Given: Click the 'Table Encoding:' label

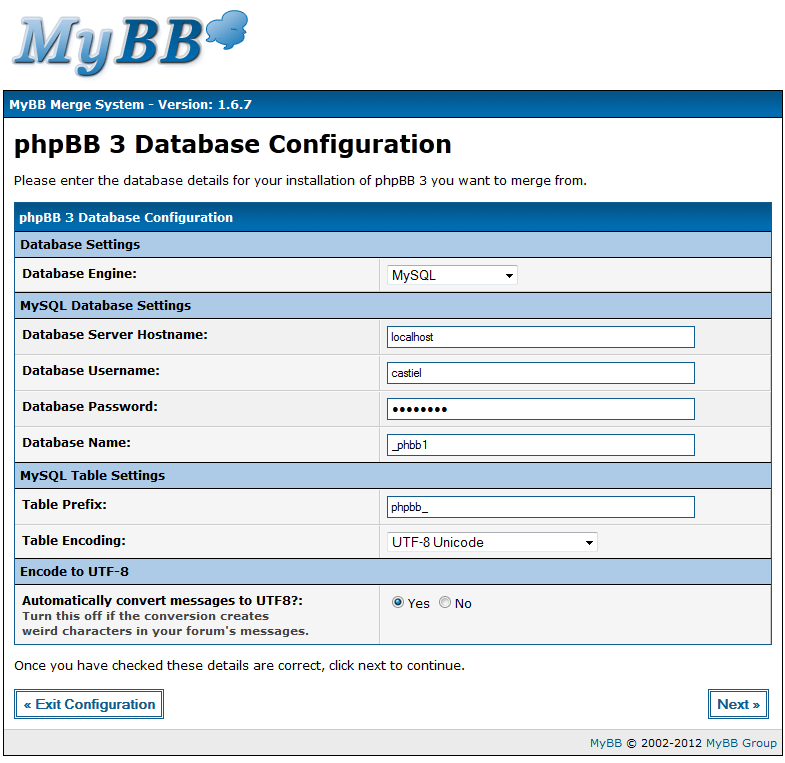Looking at the screenshot, I should point(74,541).
